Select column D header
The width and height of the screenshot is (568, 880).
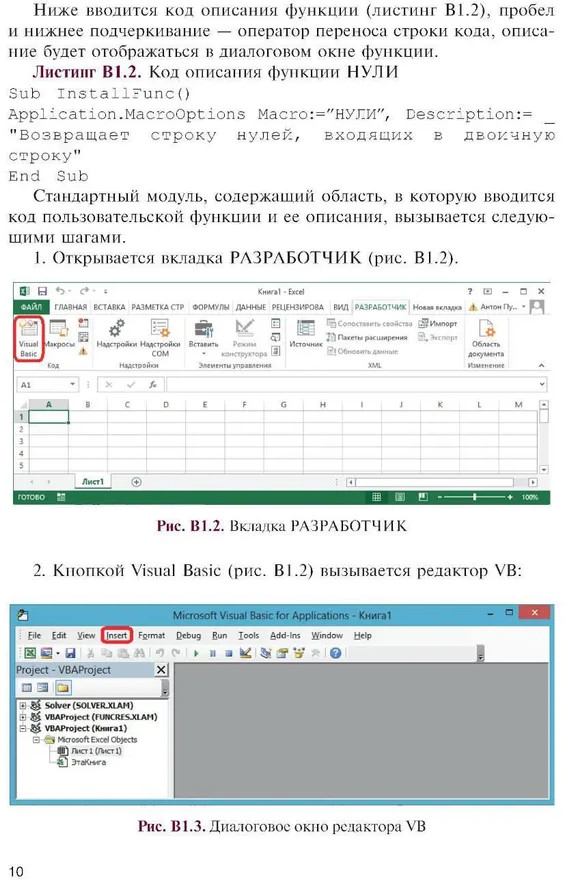tap(166, 404)
